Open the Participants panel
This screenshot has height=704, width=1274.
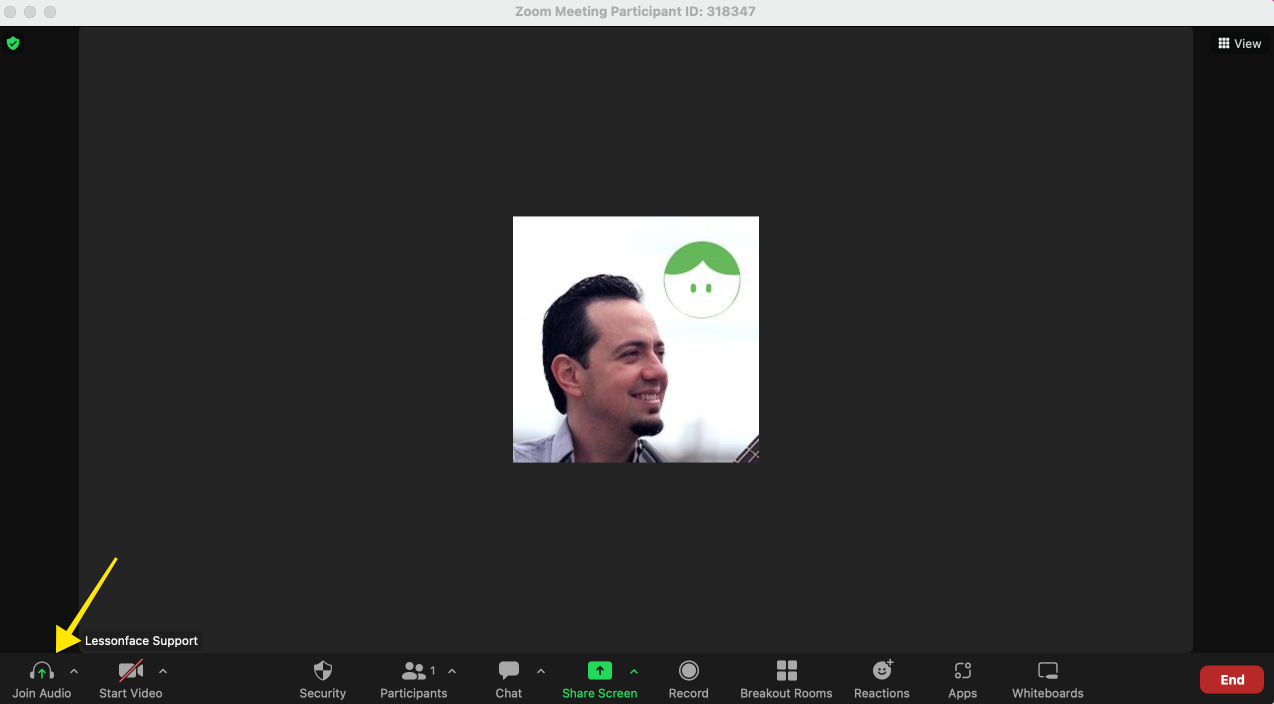click(x=414, y=672)
